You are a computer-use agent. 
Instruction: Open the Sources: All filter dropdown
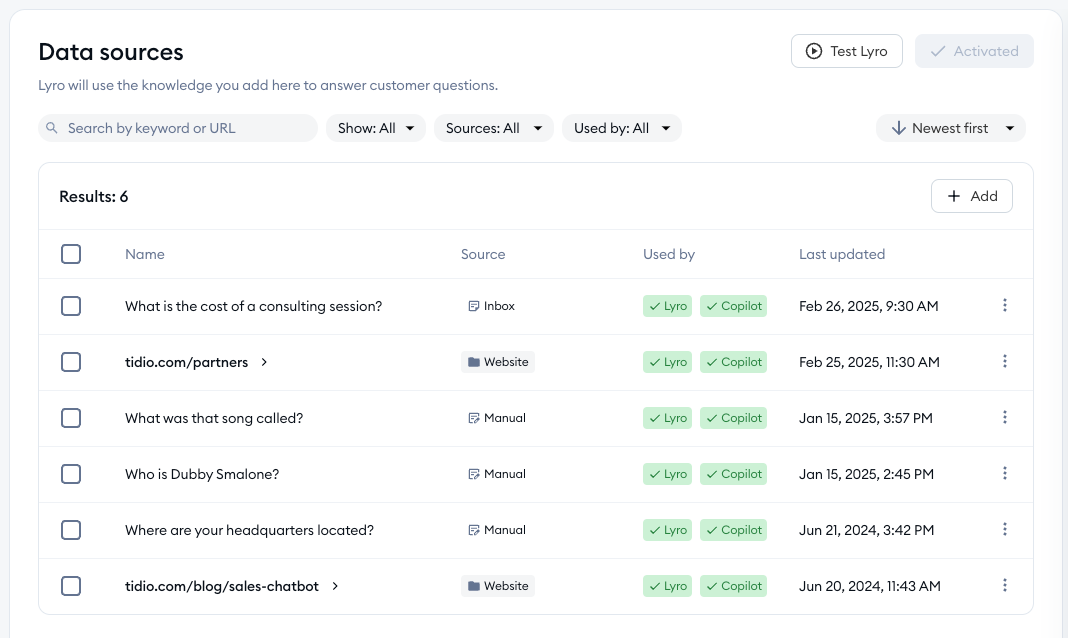click(494, 128)
